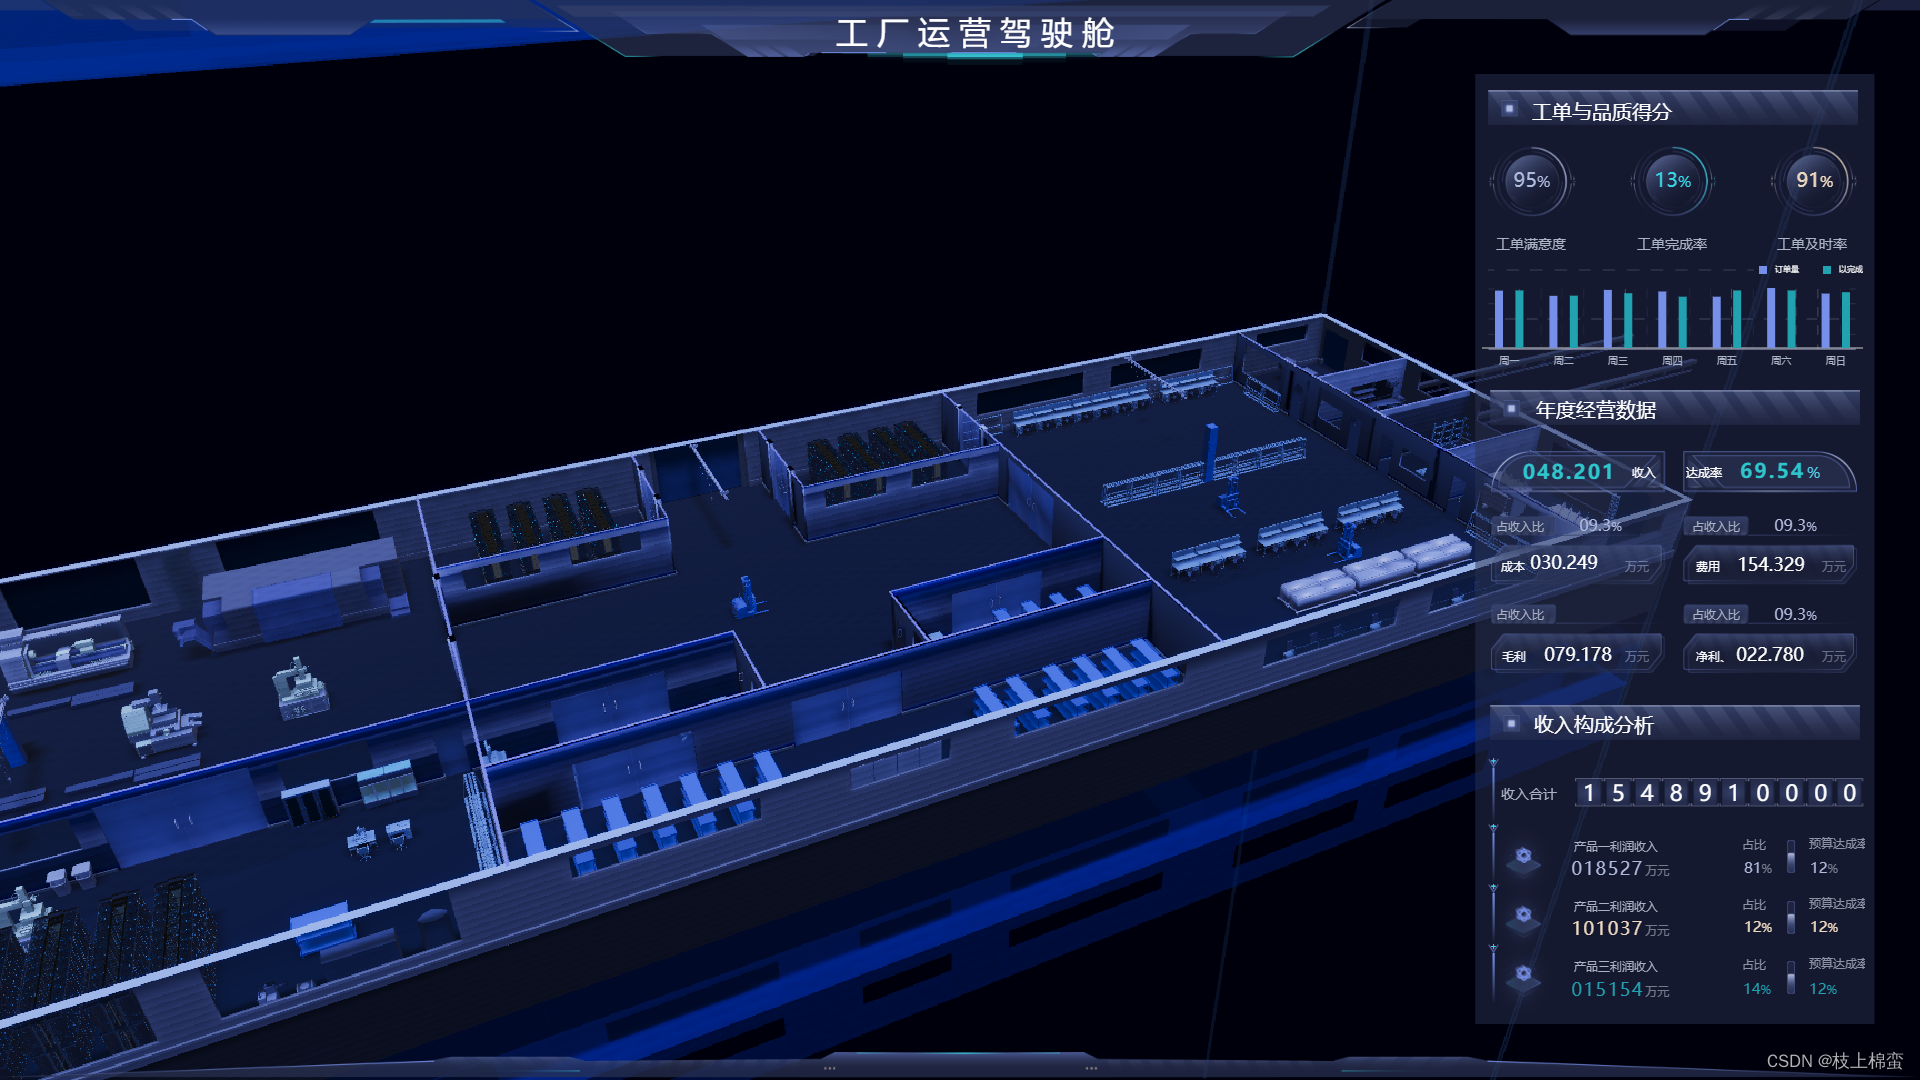Click square icon beside 工单与品质得分 header
This screenshot has height=1080, width=1920.
tap(1509, 109)
